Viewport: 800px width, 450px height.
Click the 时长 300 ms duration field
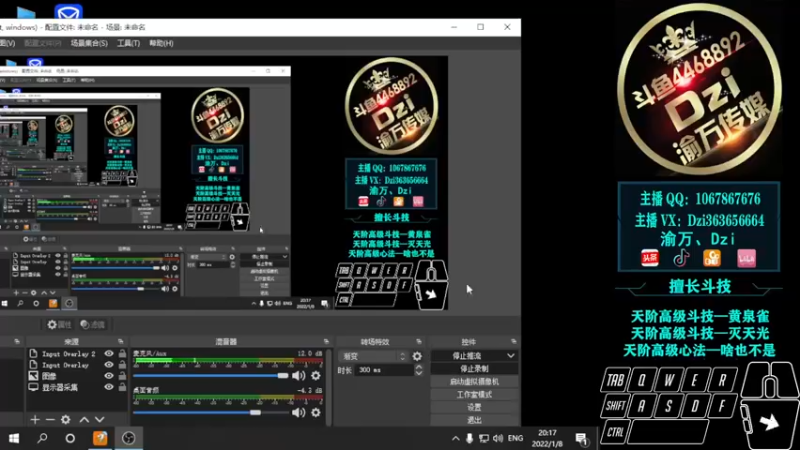384,370
